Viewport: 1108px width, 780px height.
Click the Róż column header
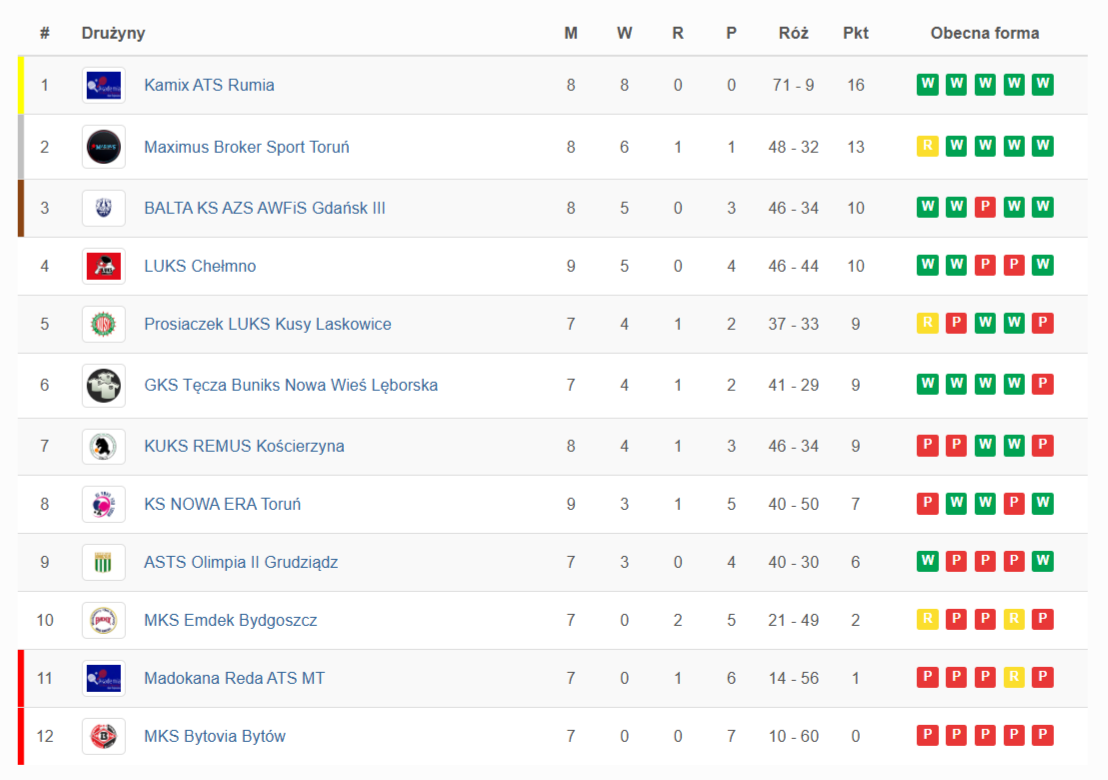click(x=794, y=33)
